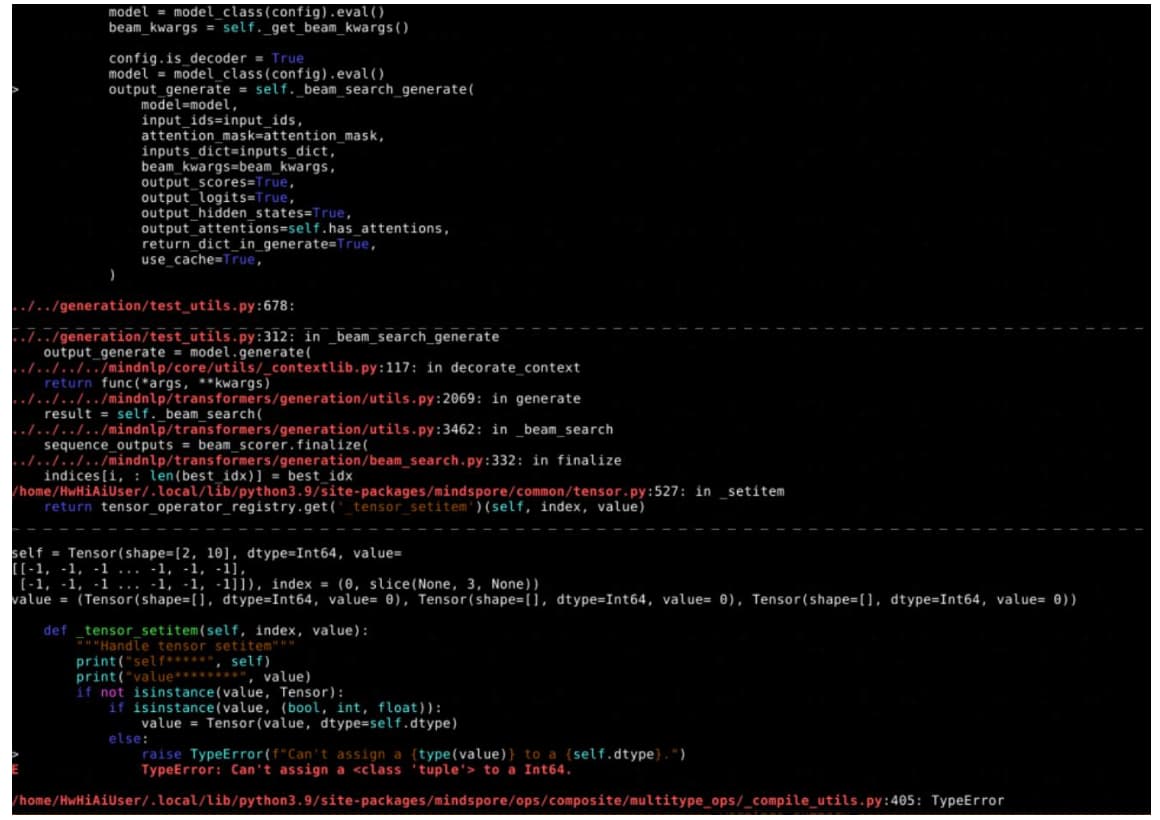Viewport: 1160px width, 820px height.
Task: Click the use_cache=True argument line
Action: pyautogui.click(x=198, y=259)
